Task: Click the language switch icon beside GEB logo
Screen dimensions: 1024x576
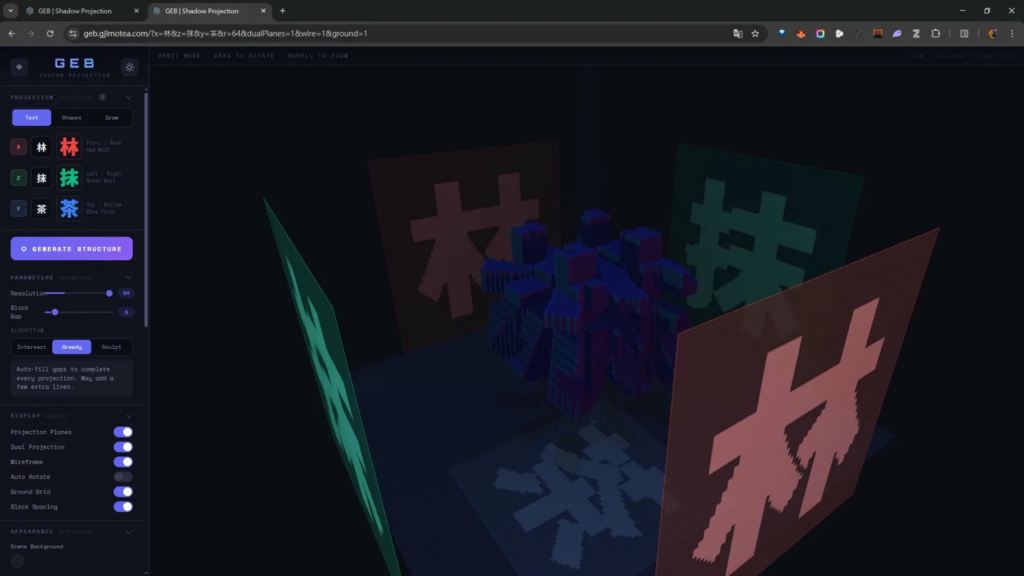Action: (x=19, y=67)
